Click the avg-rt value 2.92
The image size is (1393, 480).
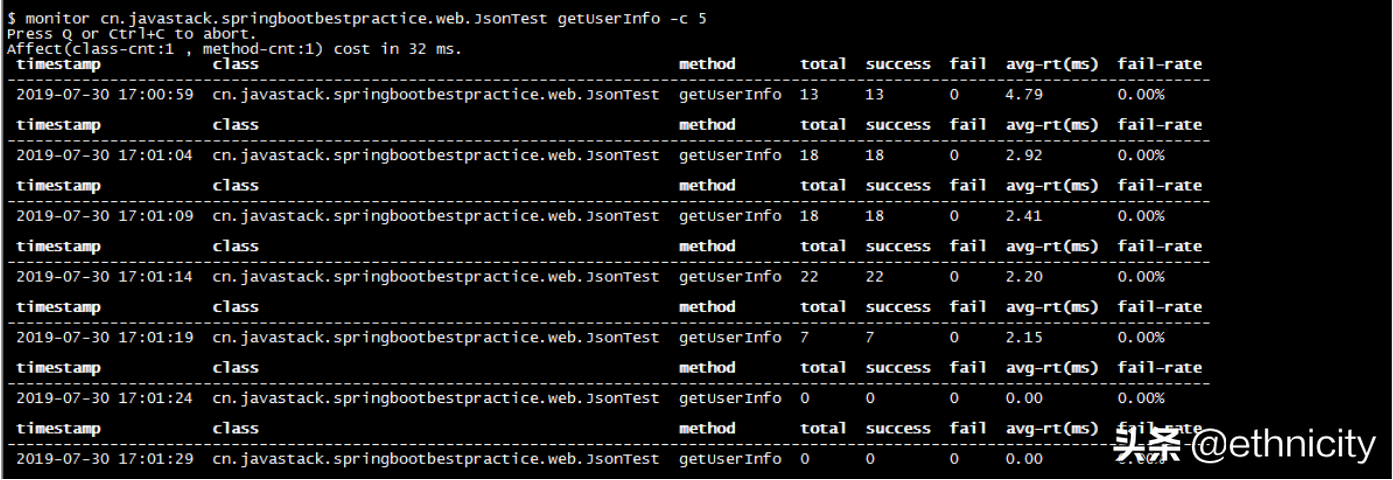[1024, 156]
